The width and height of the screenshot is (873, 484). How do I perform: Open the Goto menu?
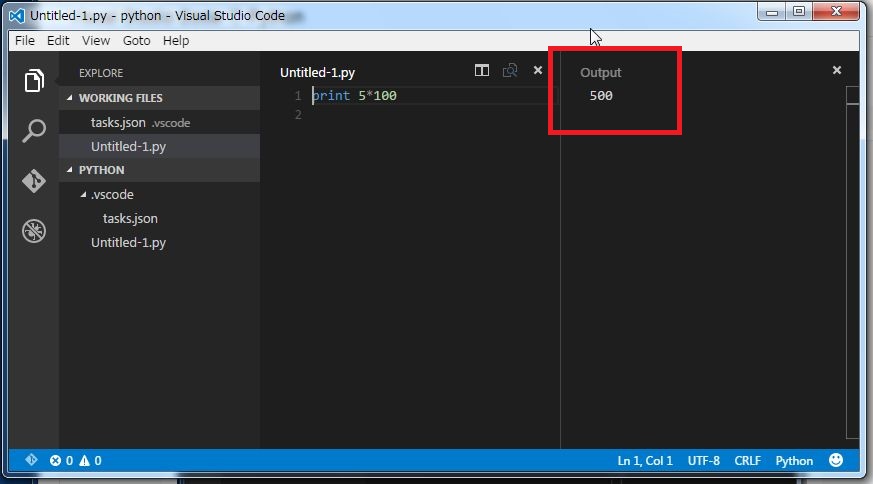coord(136,41)
